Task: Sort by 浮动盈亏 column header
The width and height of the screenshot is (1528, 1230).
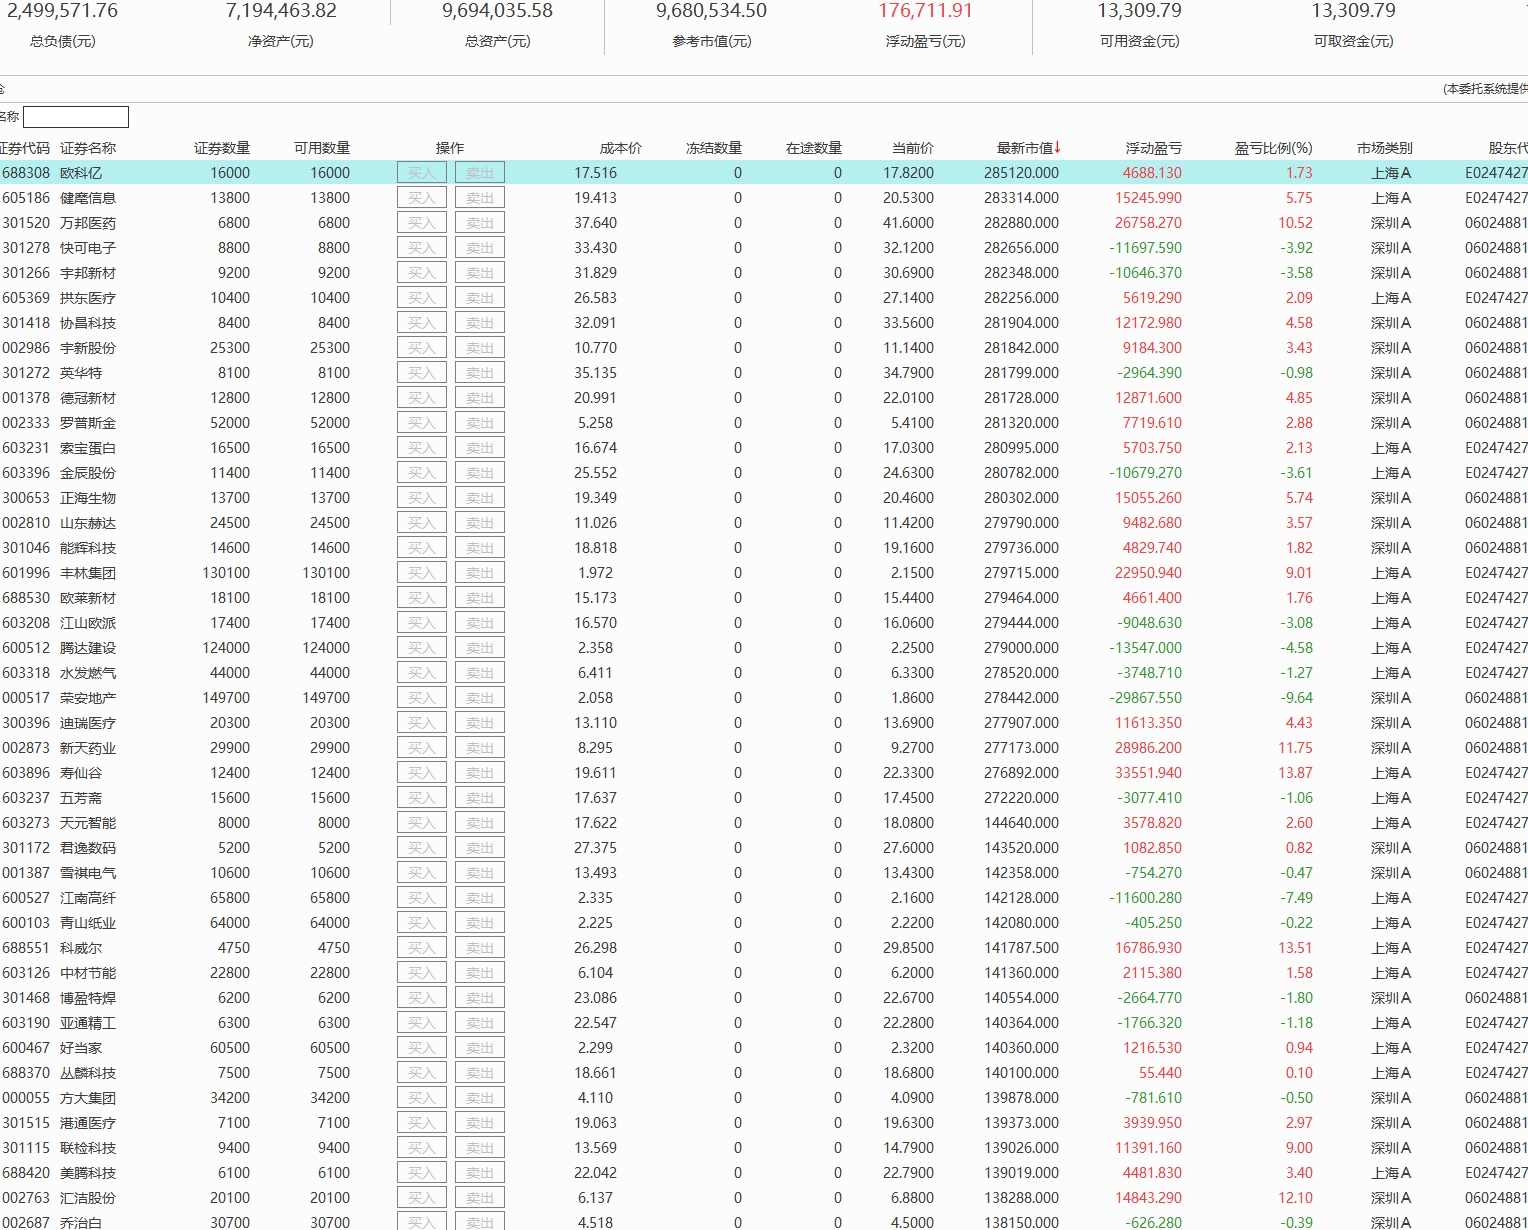Action: click(x=1153, y=148)
